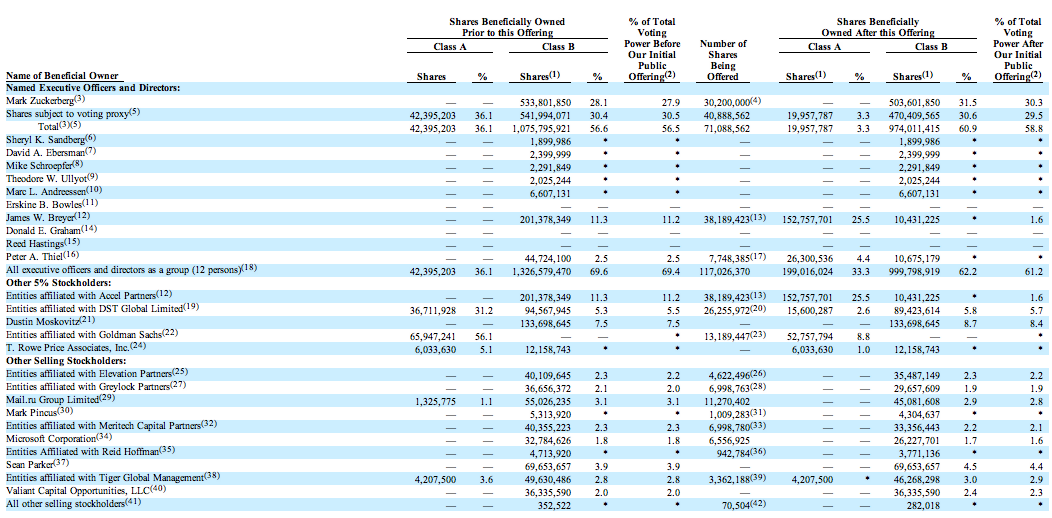The image size is (1052, 518).
Task: Click the Number of Shares Being Offered header
Action: (x=723, y=60)
